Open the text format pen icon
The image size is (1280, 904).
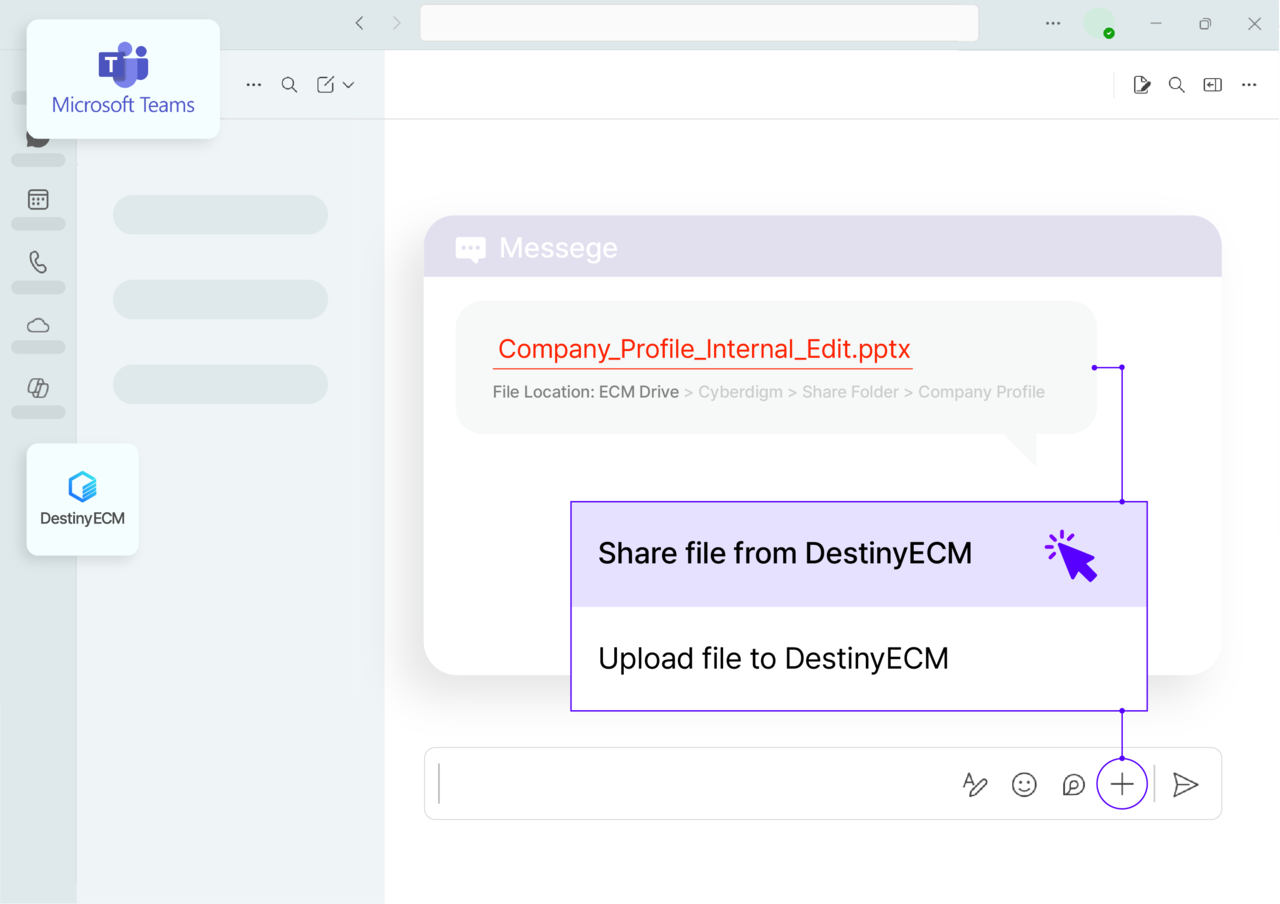pyautogui.click(x=975, y=785)
